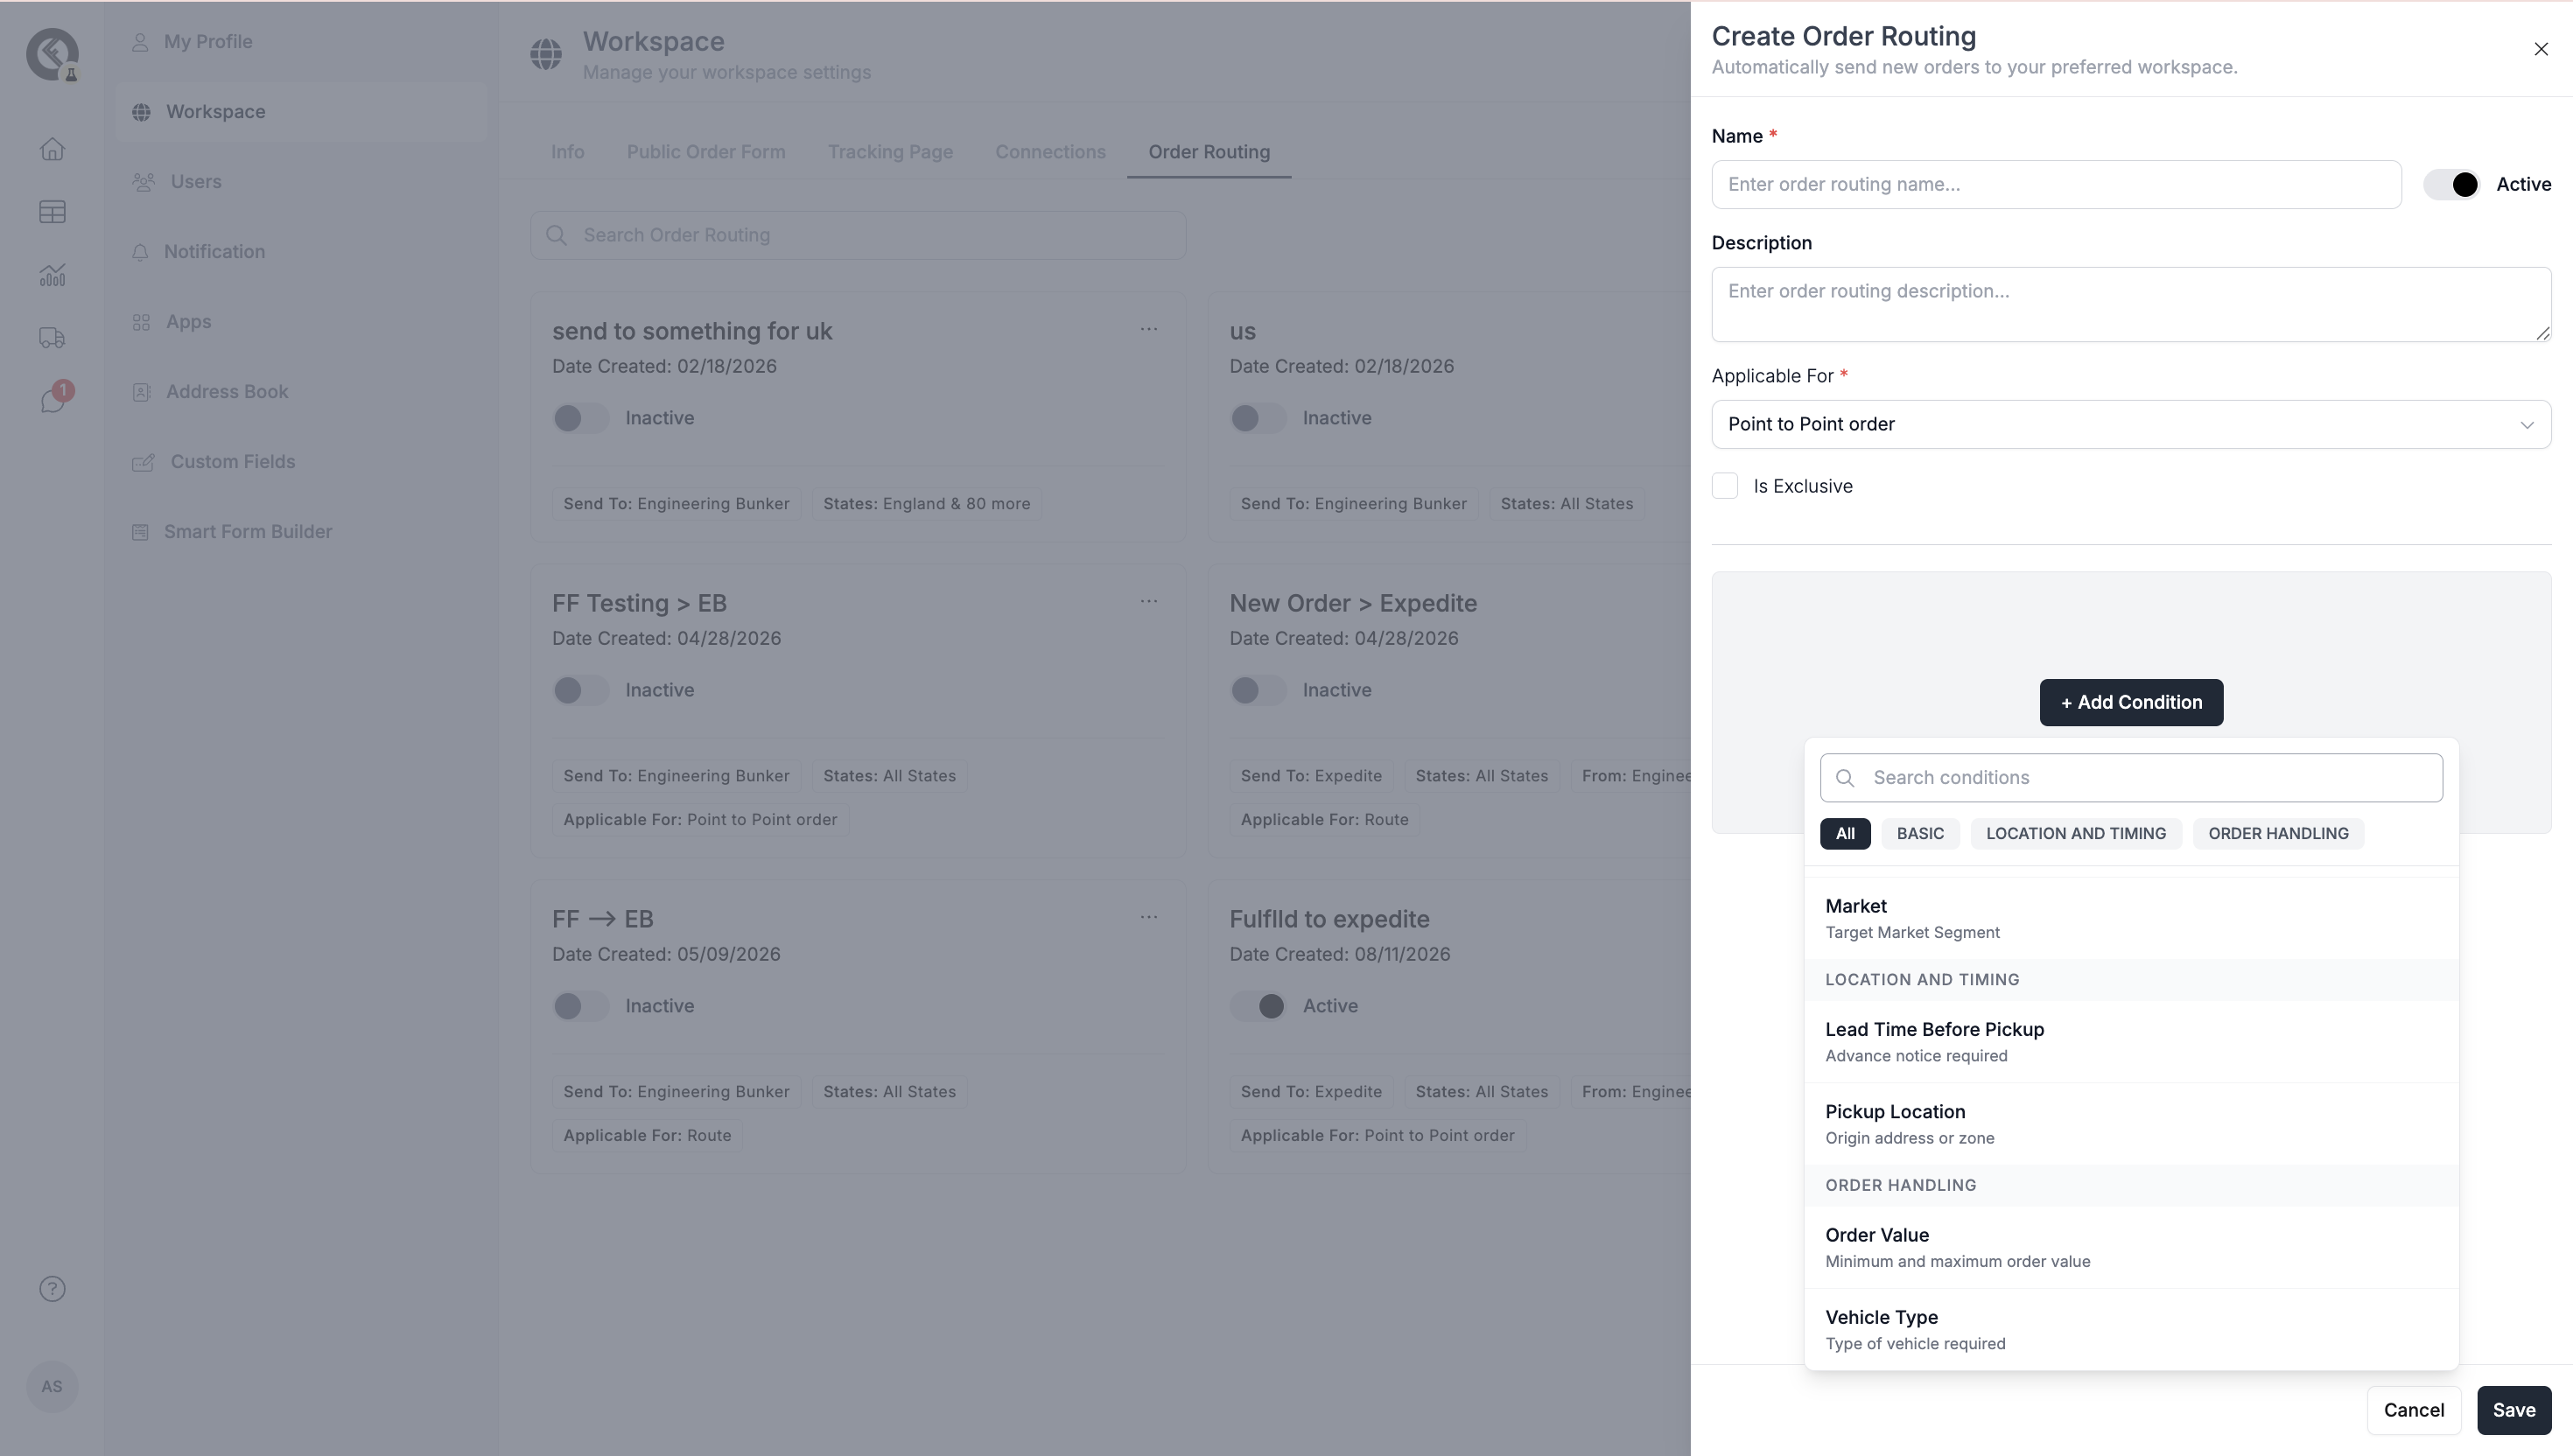Open options menu for FF Testing > EB
2573x1456 pixels.
click(x=1149, y=601)
